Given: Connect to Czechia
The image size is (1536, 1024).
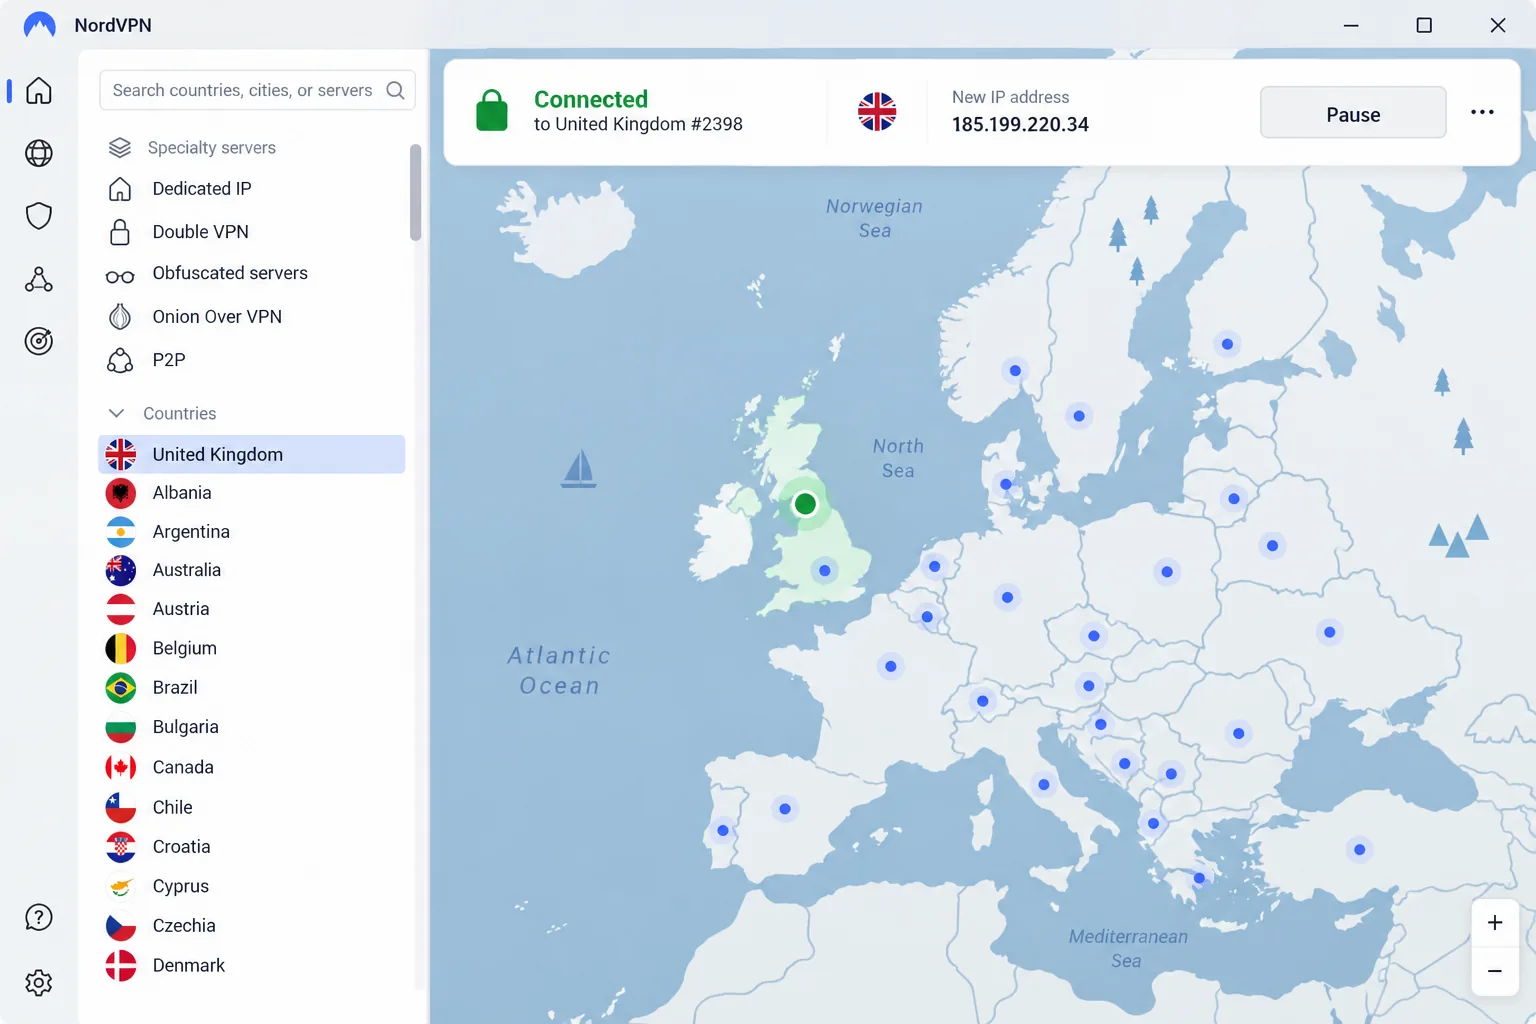Looking at the screenshot, I should tap(252, 926).
